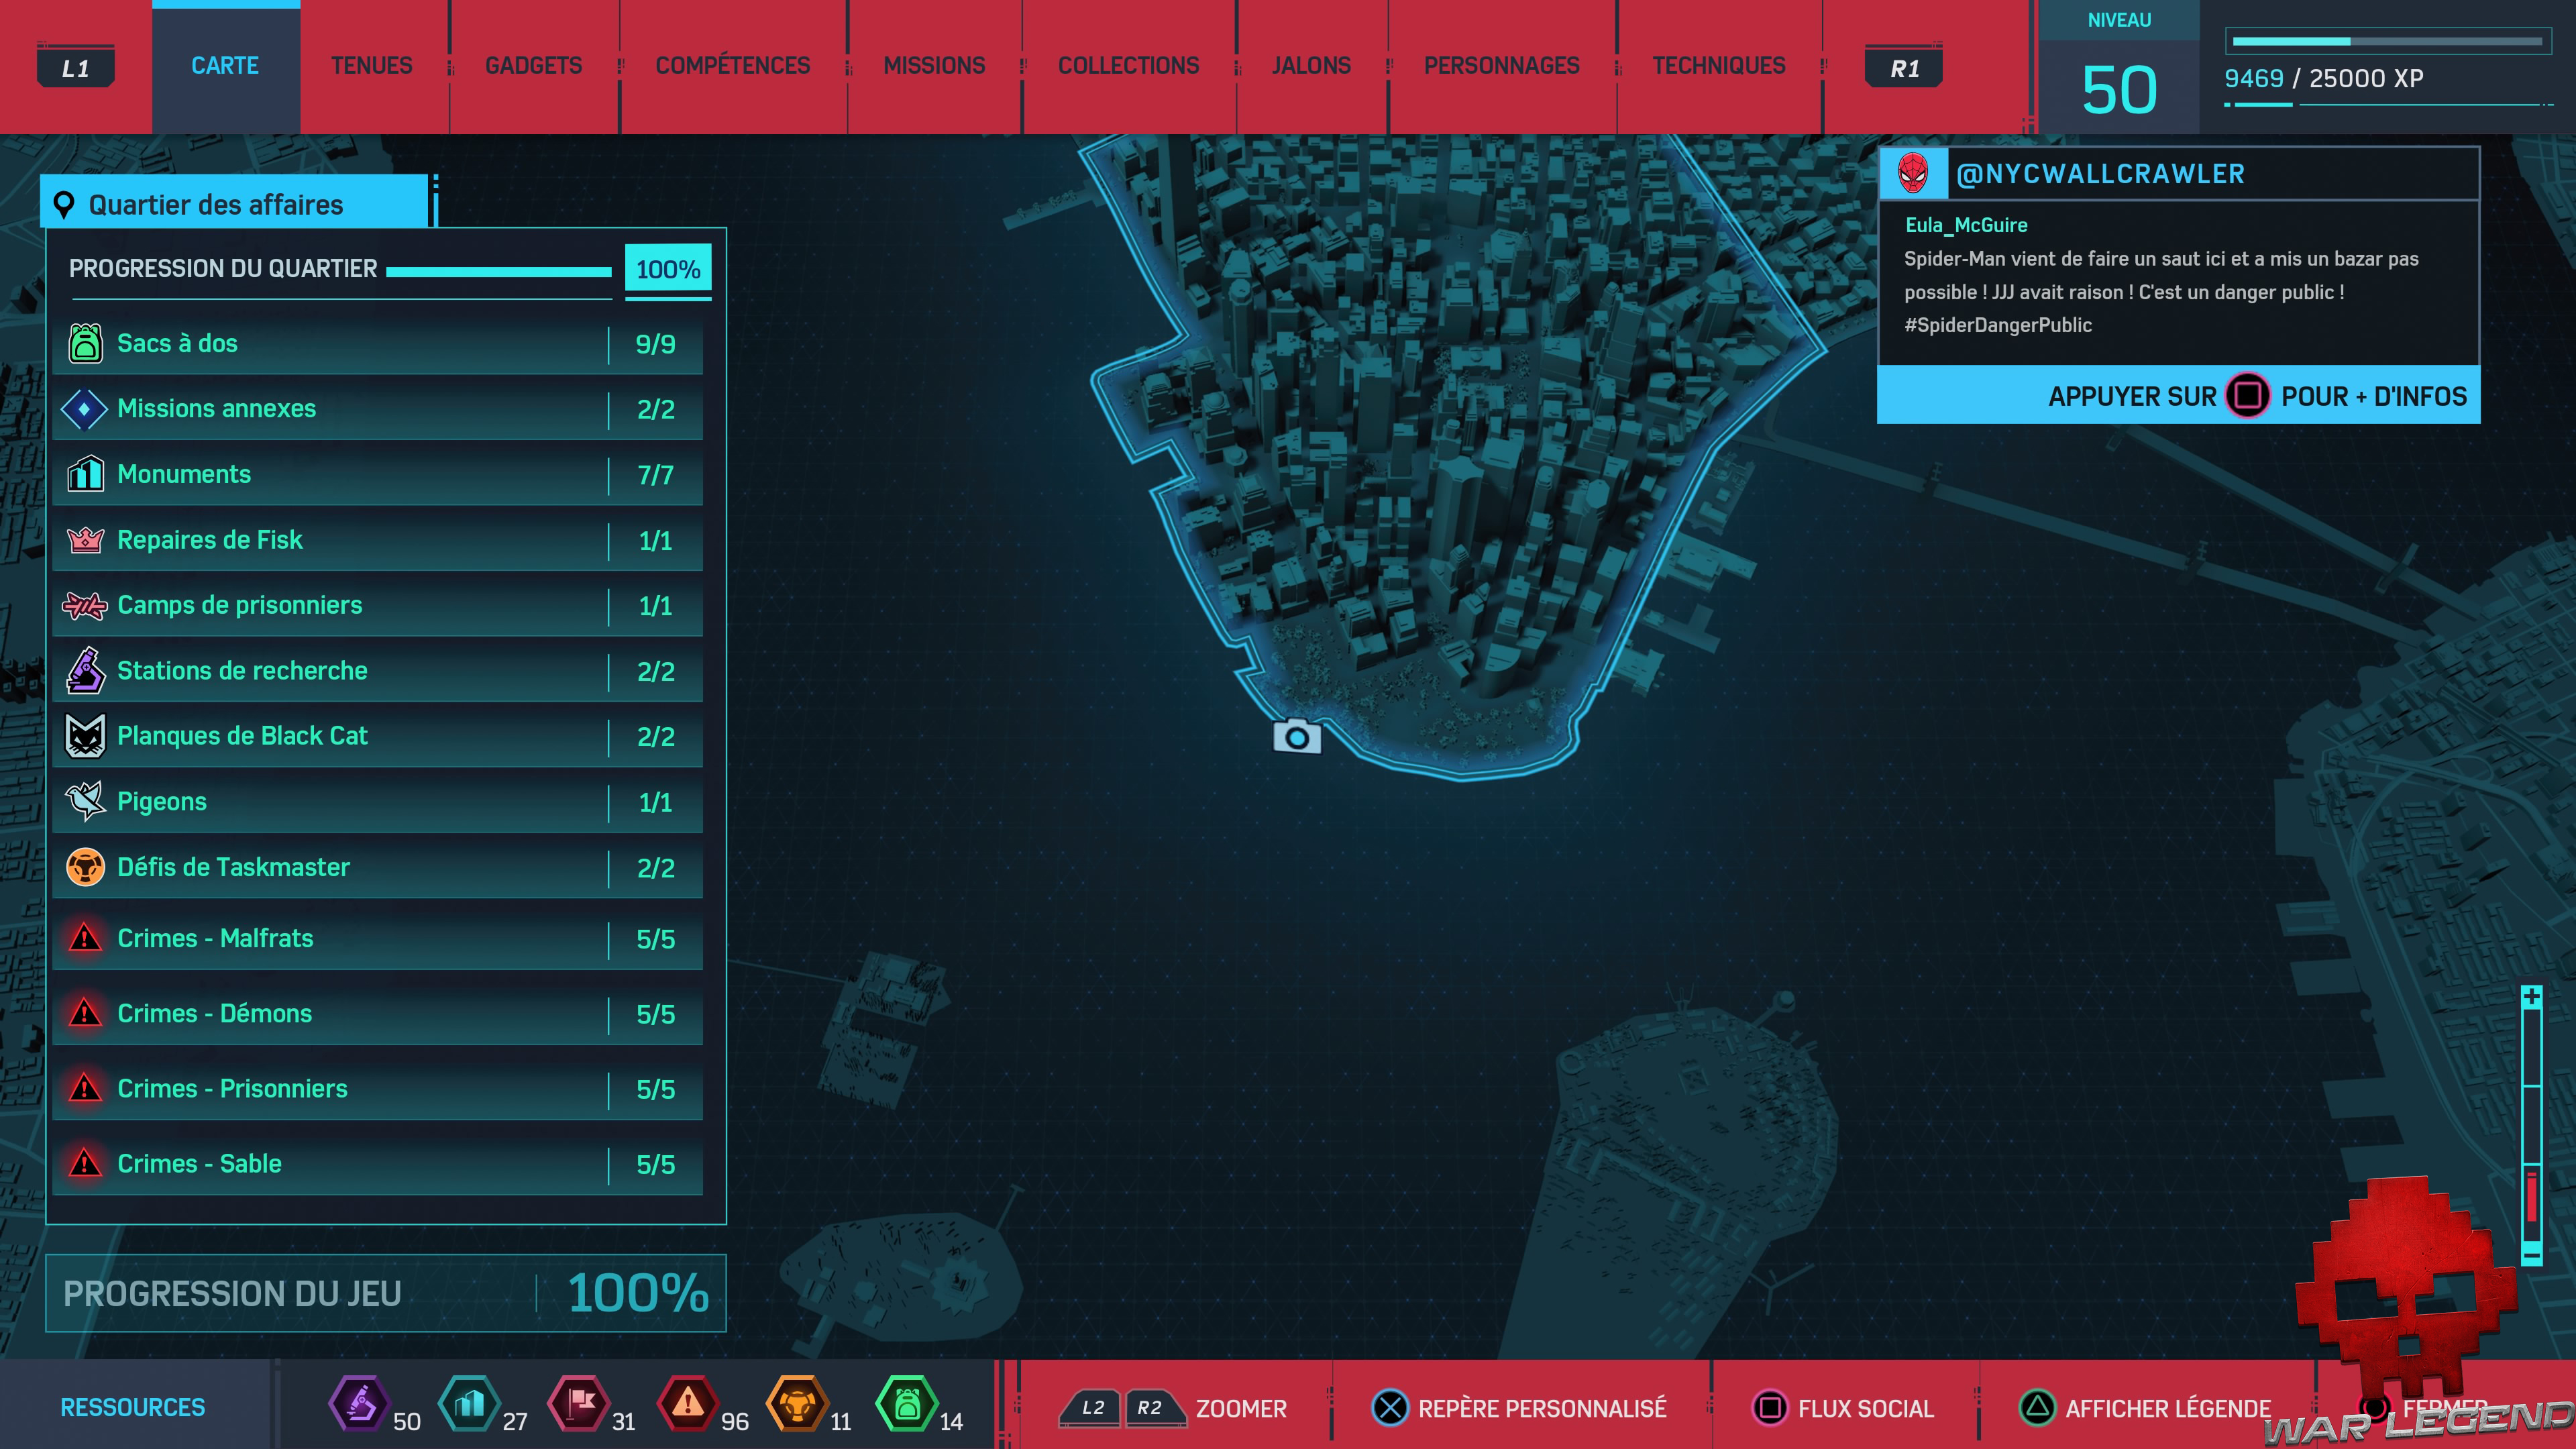Click the Monuments landmark icon in list

click(x=85, y=474)
